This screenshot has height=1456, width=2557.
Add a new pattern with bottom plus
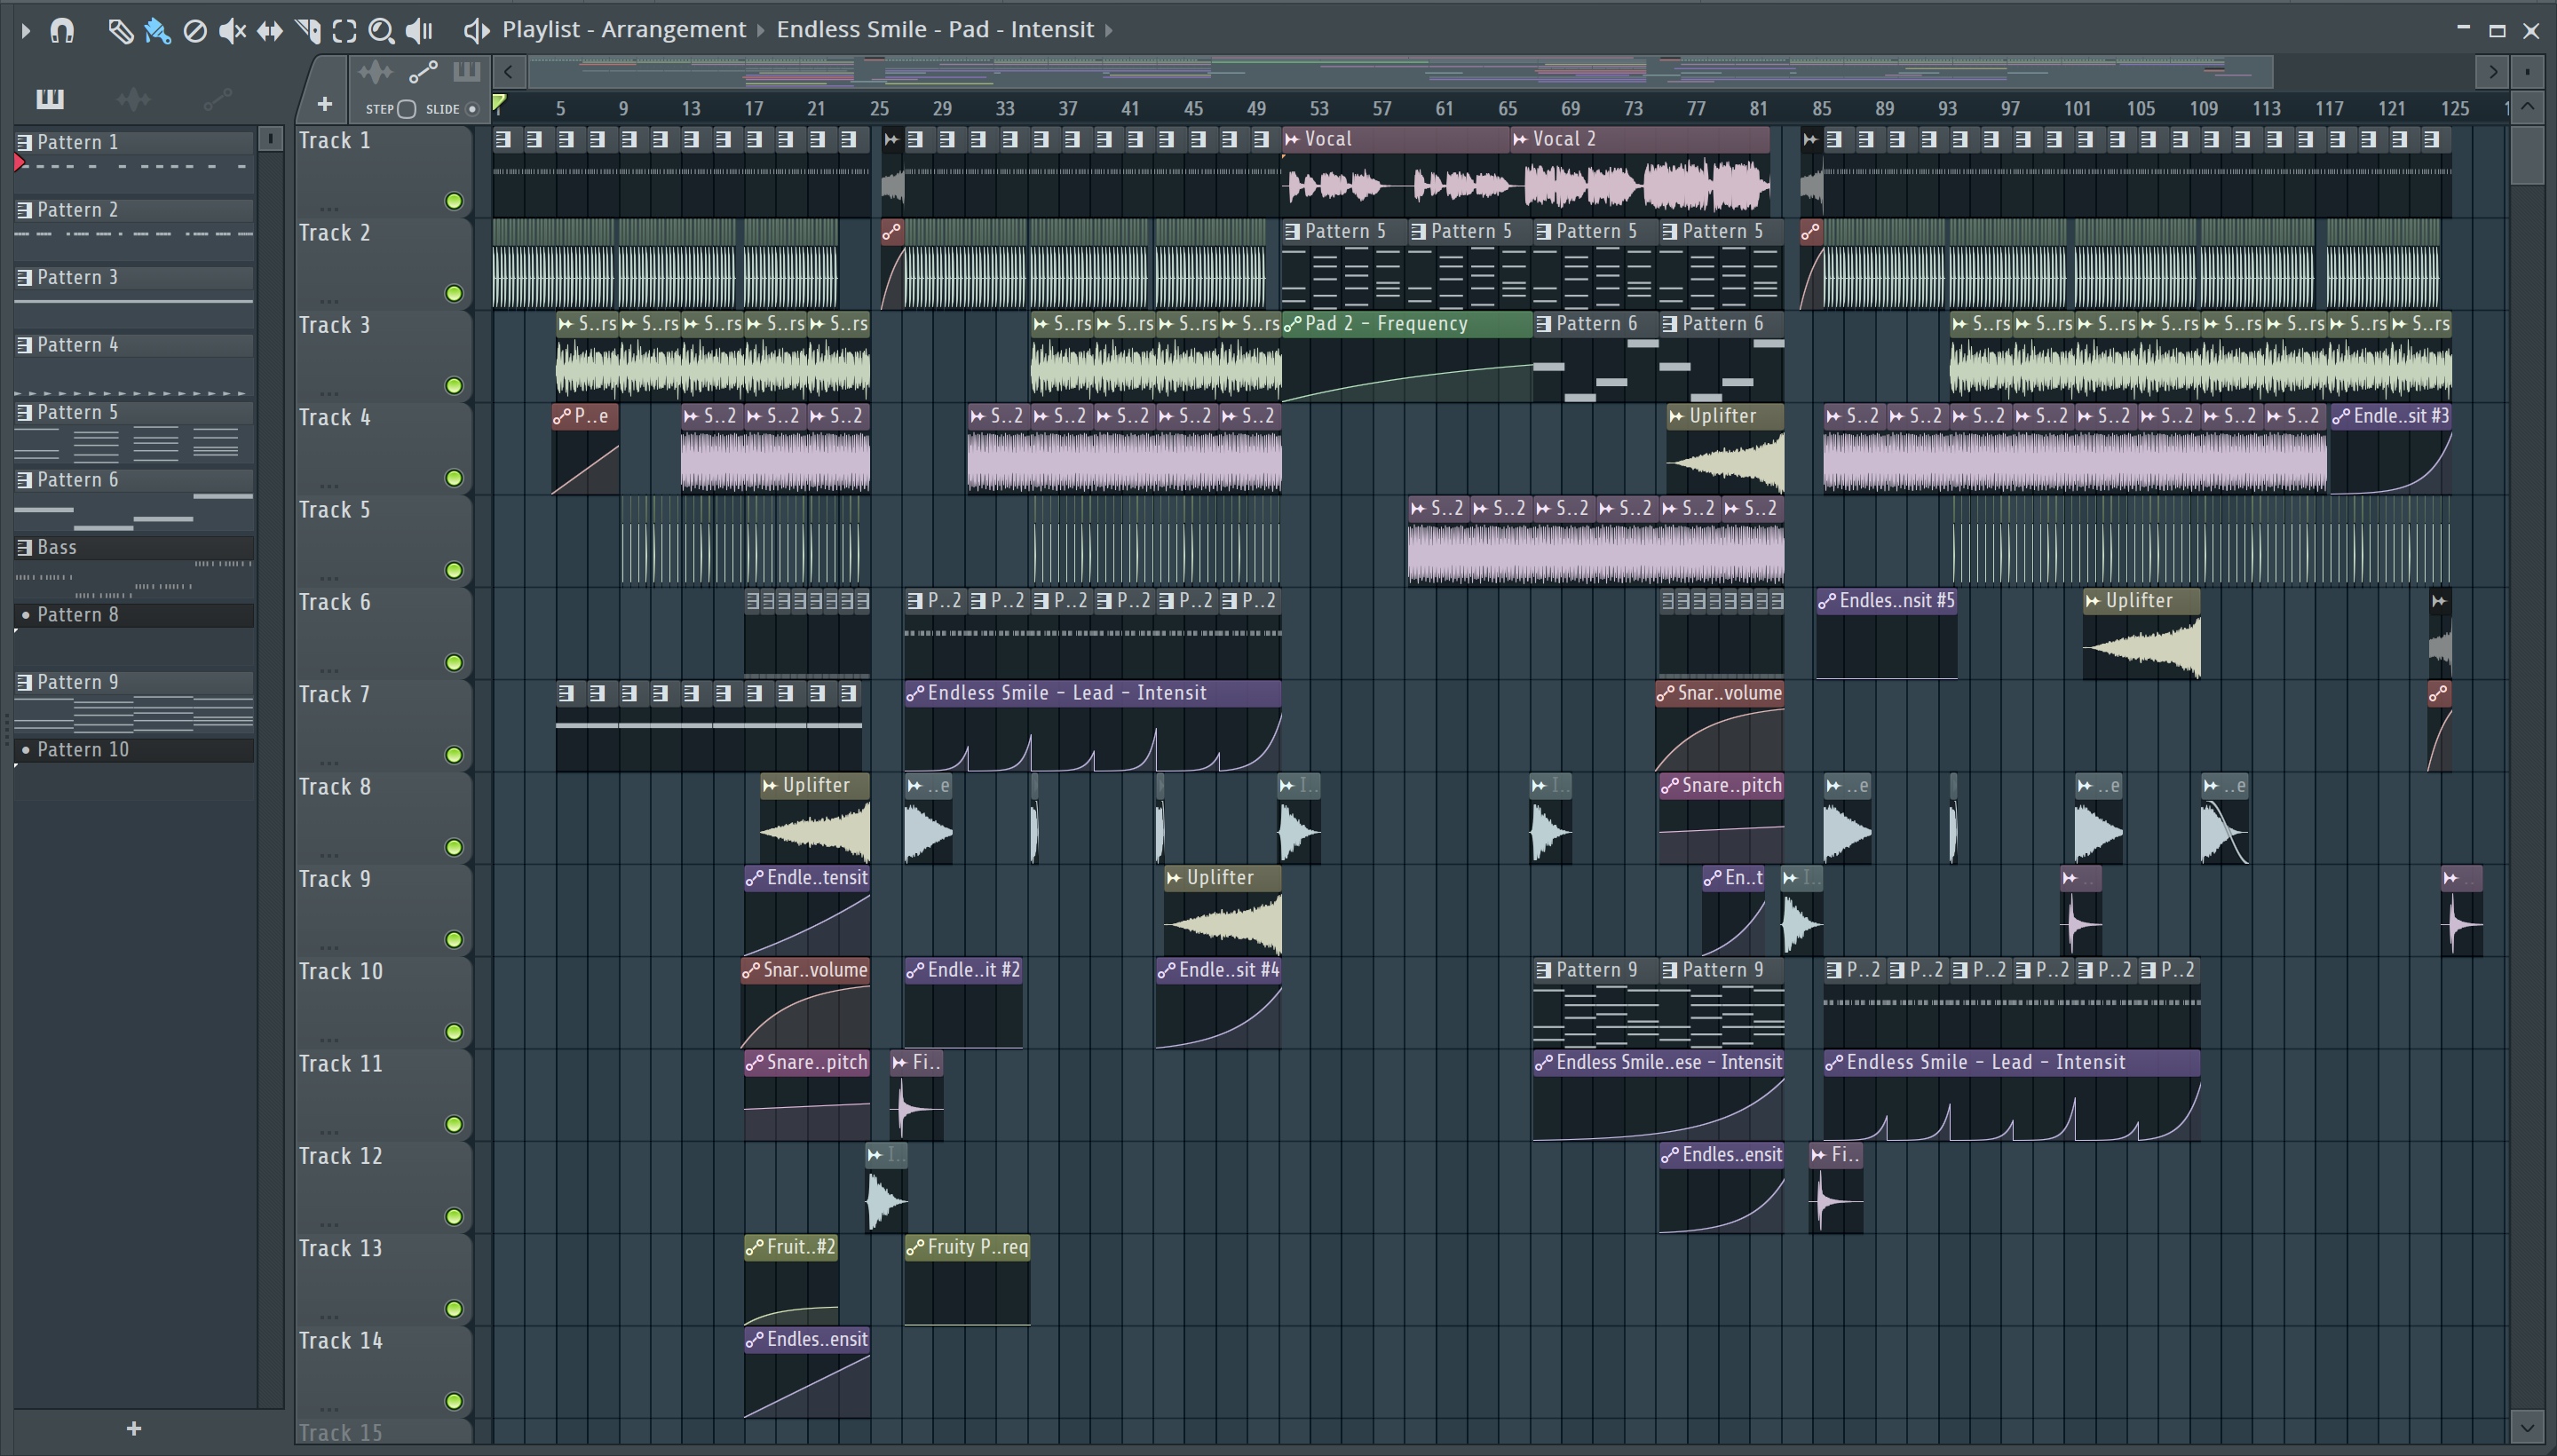134,1428
